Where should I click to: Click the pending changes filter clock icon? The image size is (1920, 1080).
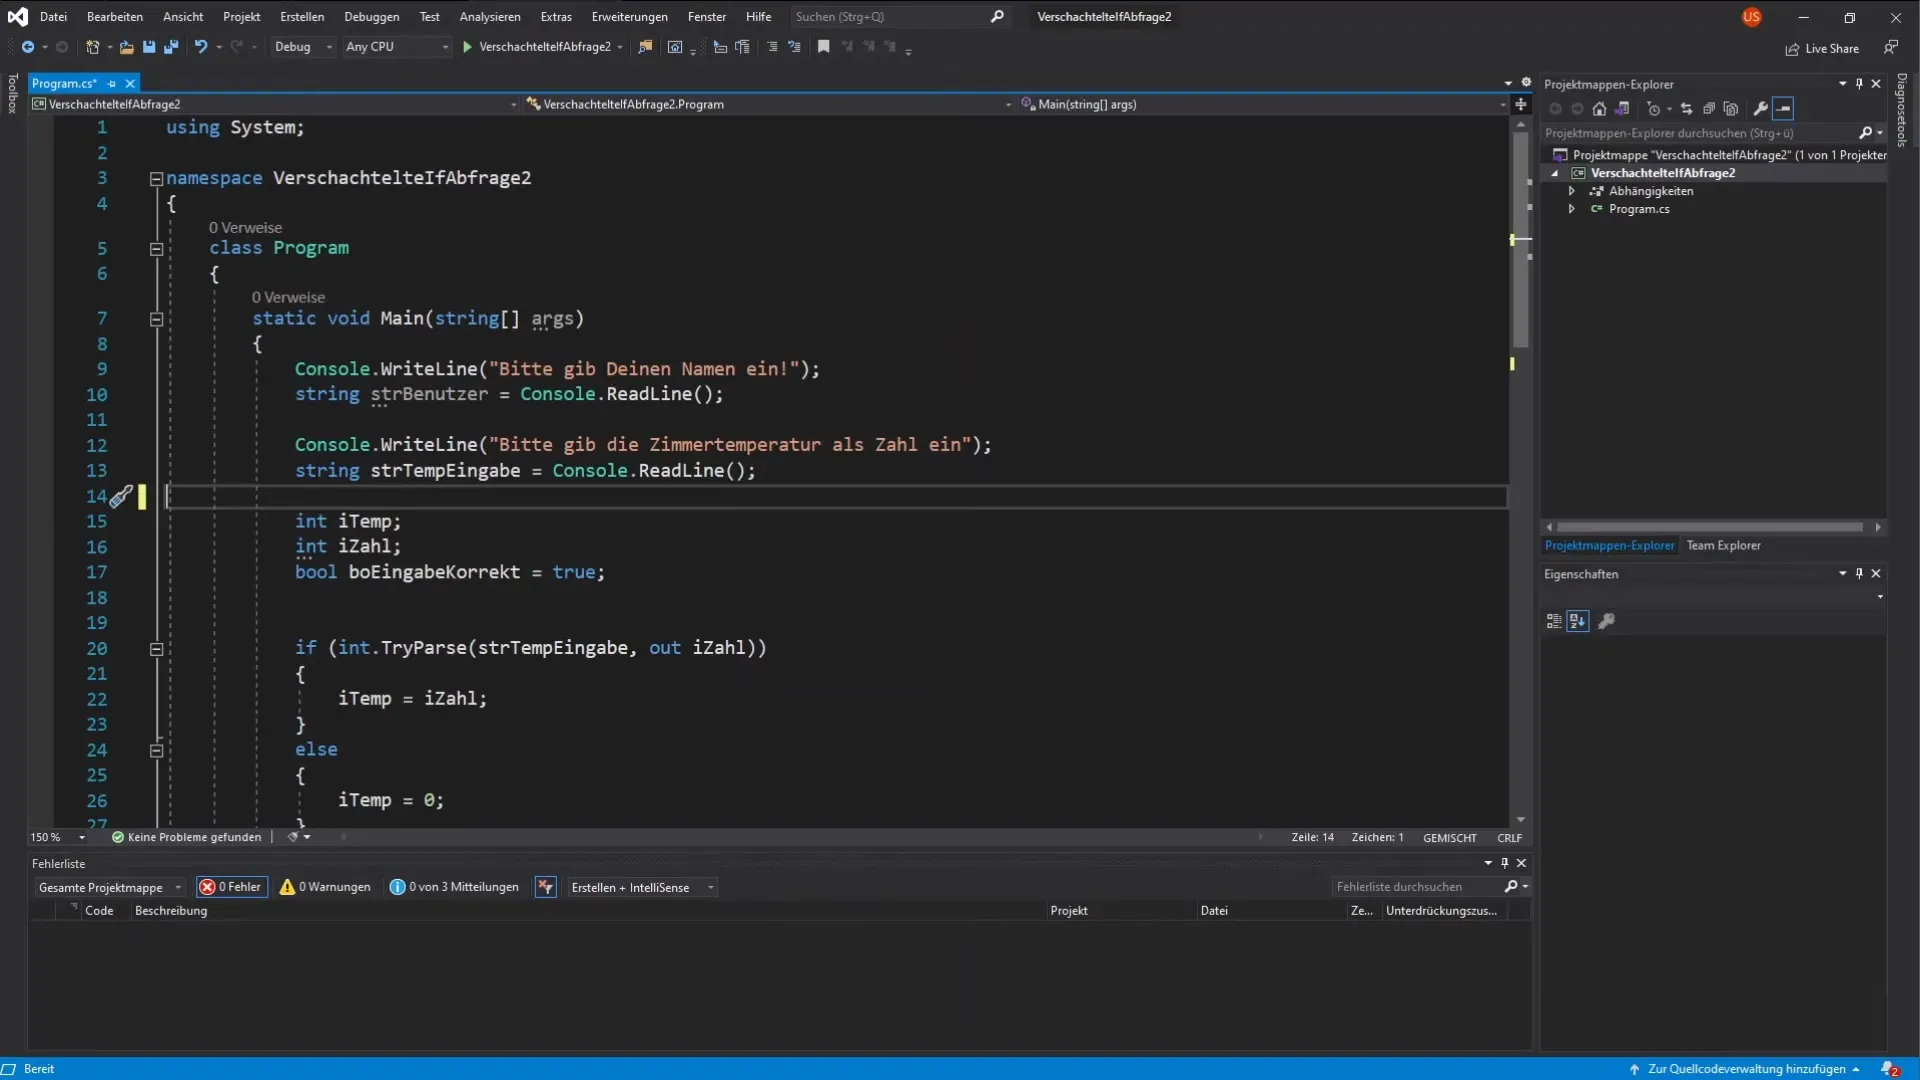tap(1654, 109)
